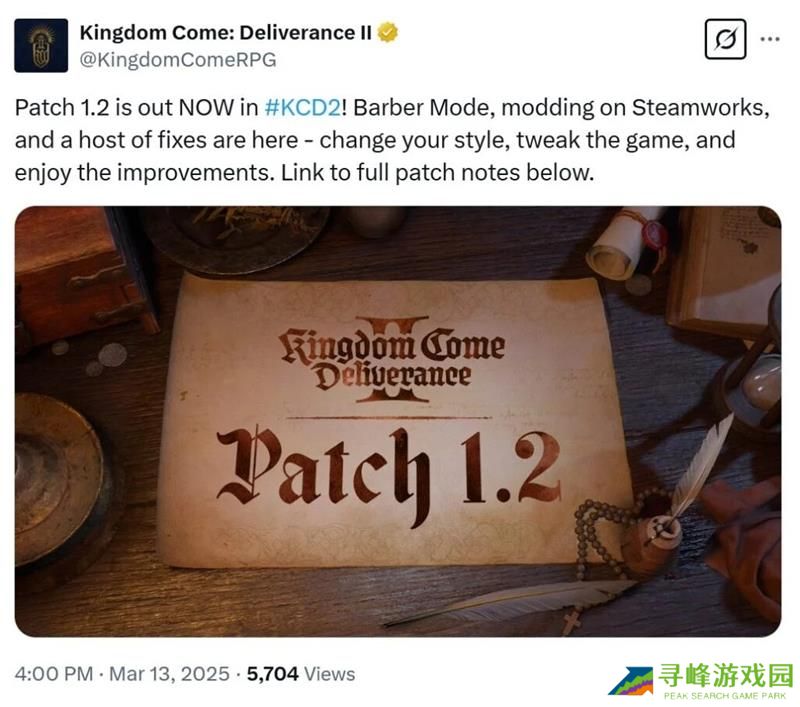Screen dimensions: 800x707
Task: Click the PEAK SEARCH GAME PARK caption
Action: (x=725, y=696)
